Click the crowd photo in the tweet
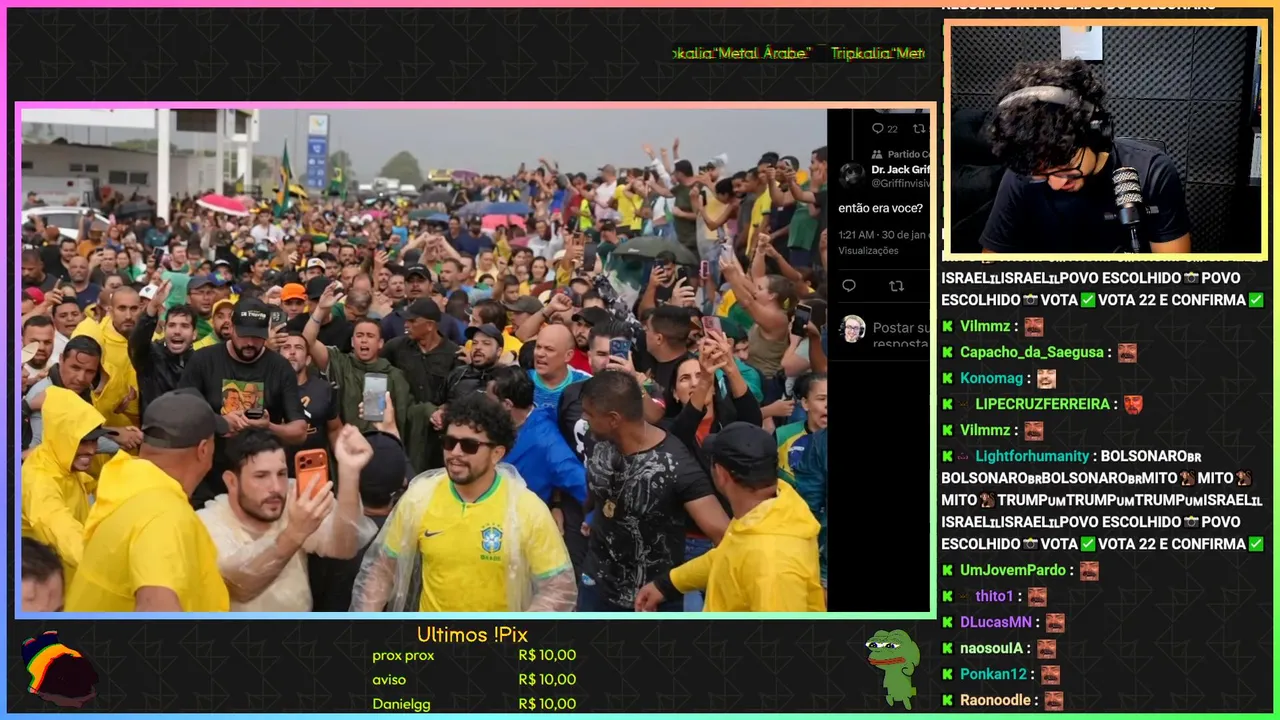 (x=424, y=360)
